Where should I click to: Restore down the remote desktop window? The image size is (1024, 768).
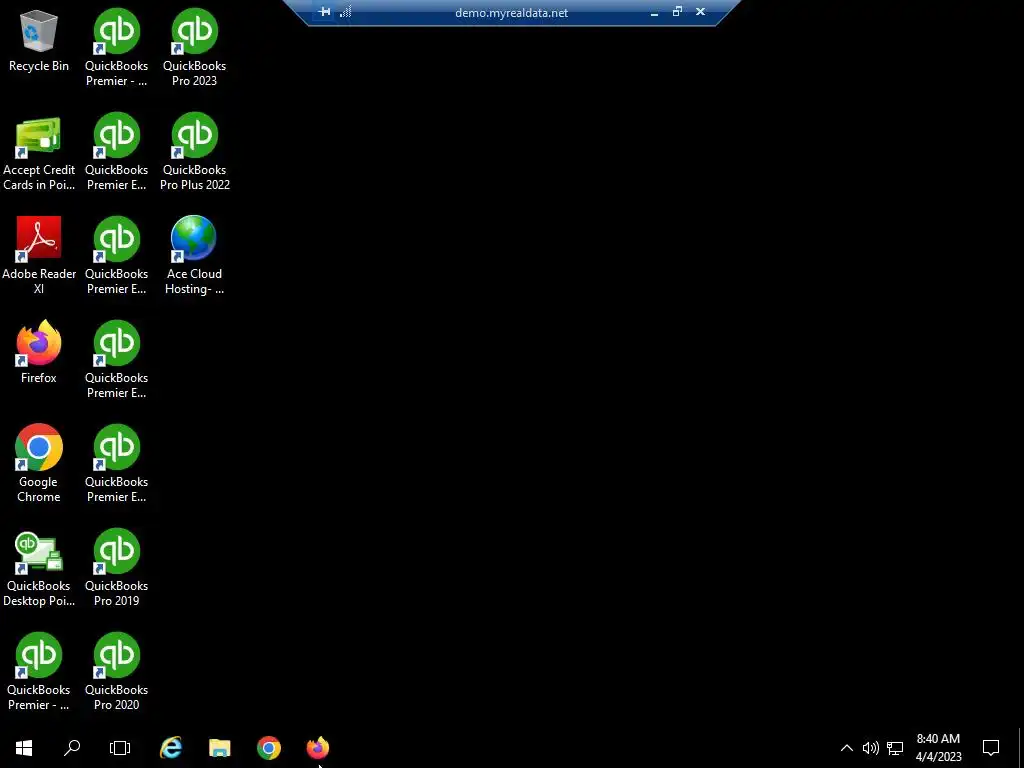pyautogui.click(x=677, y=12)
